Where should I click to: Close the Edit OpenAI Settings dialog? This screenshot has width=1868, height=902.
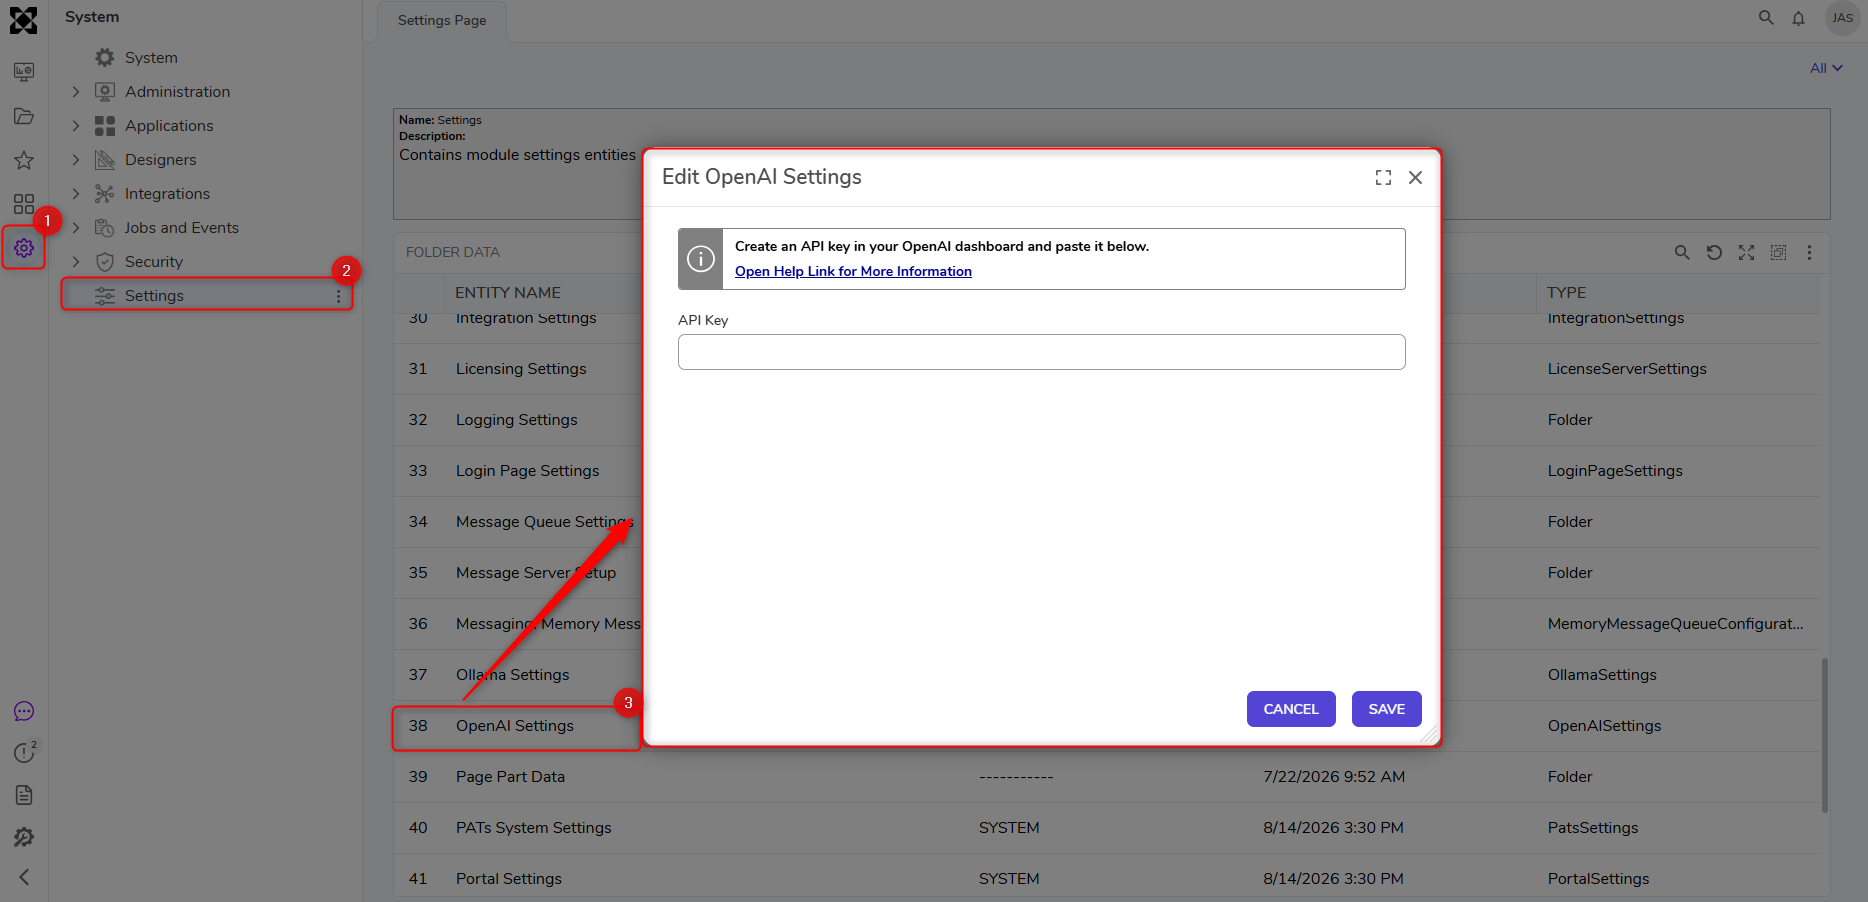click(1415, 178)
